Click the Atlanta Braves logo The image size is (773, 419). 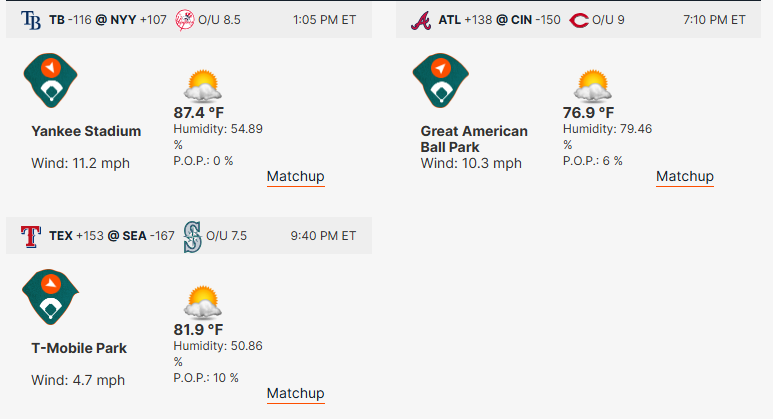[x=421, y=20]
